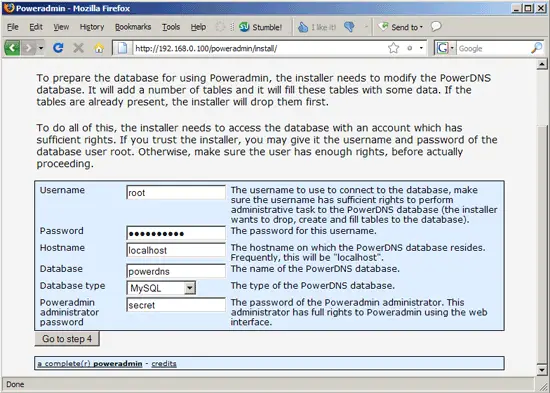Click the StumbleUpon Stumble! button
The height and width of the screenshot is (393, 550).
click(261, 27)
